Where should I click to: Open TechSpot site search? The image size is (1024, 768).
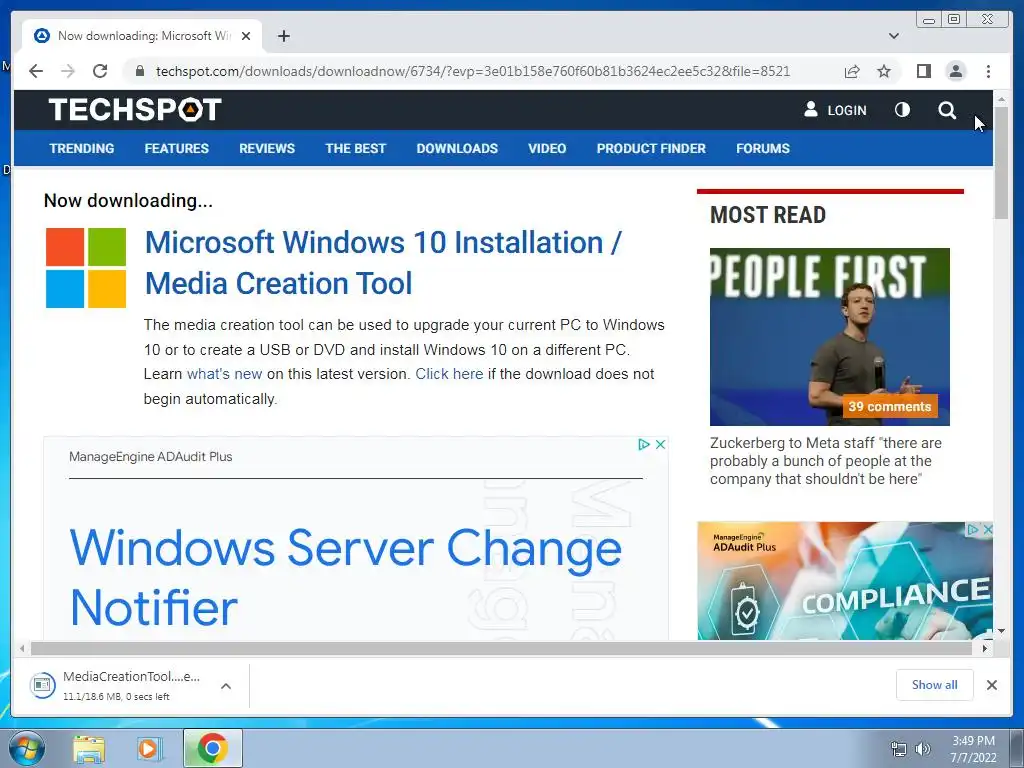947,110
